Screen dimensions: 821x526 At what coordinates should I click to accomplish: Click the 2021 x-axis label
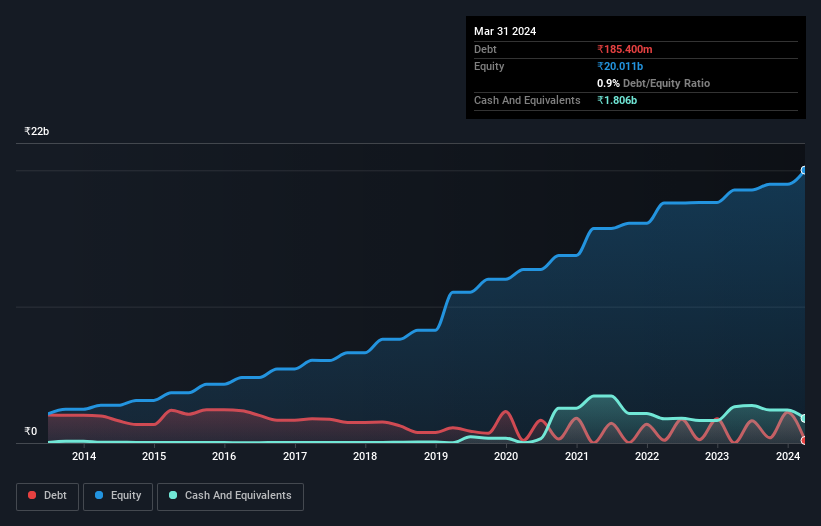click(576, 456)
